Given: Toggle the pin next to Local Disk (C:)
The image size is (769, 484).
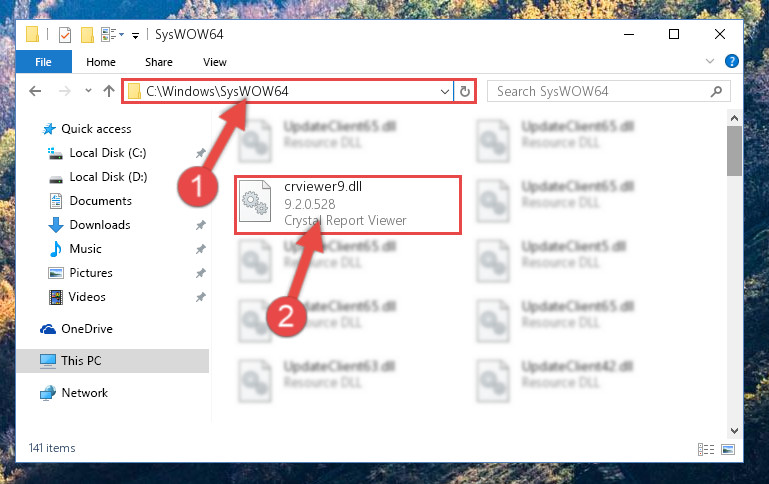Looking at the screenshot, I should (201, 153).
